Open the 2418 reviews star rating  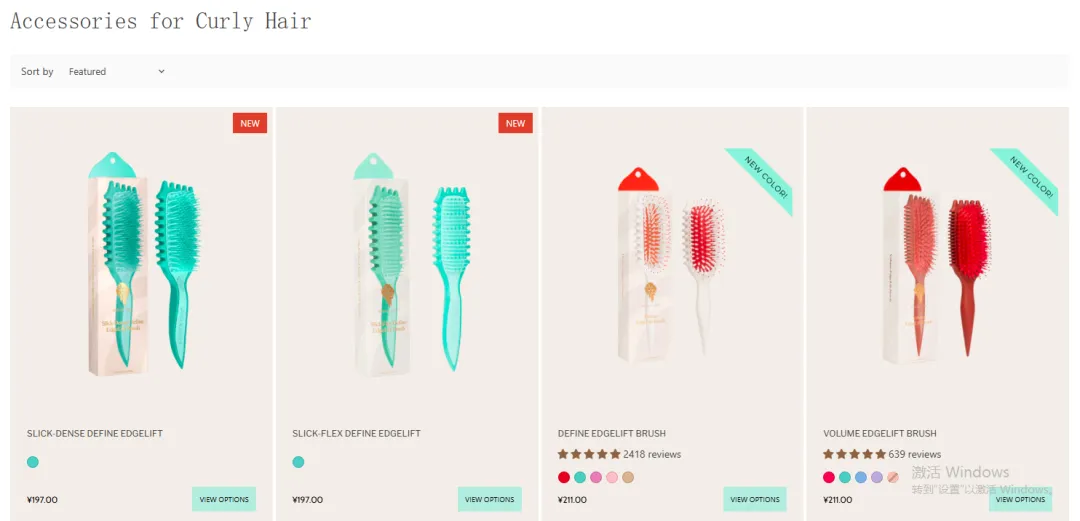click(619, 454)
